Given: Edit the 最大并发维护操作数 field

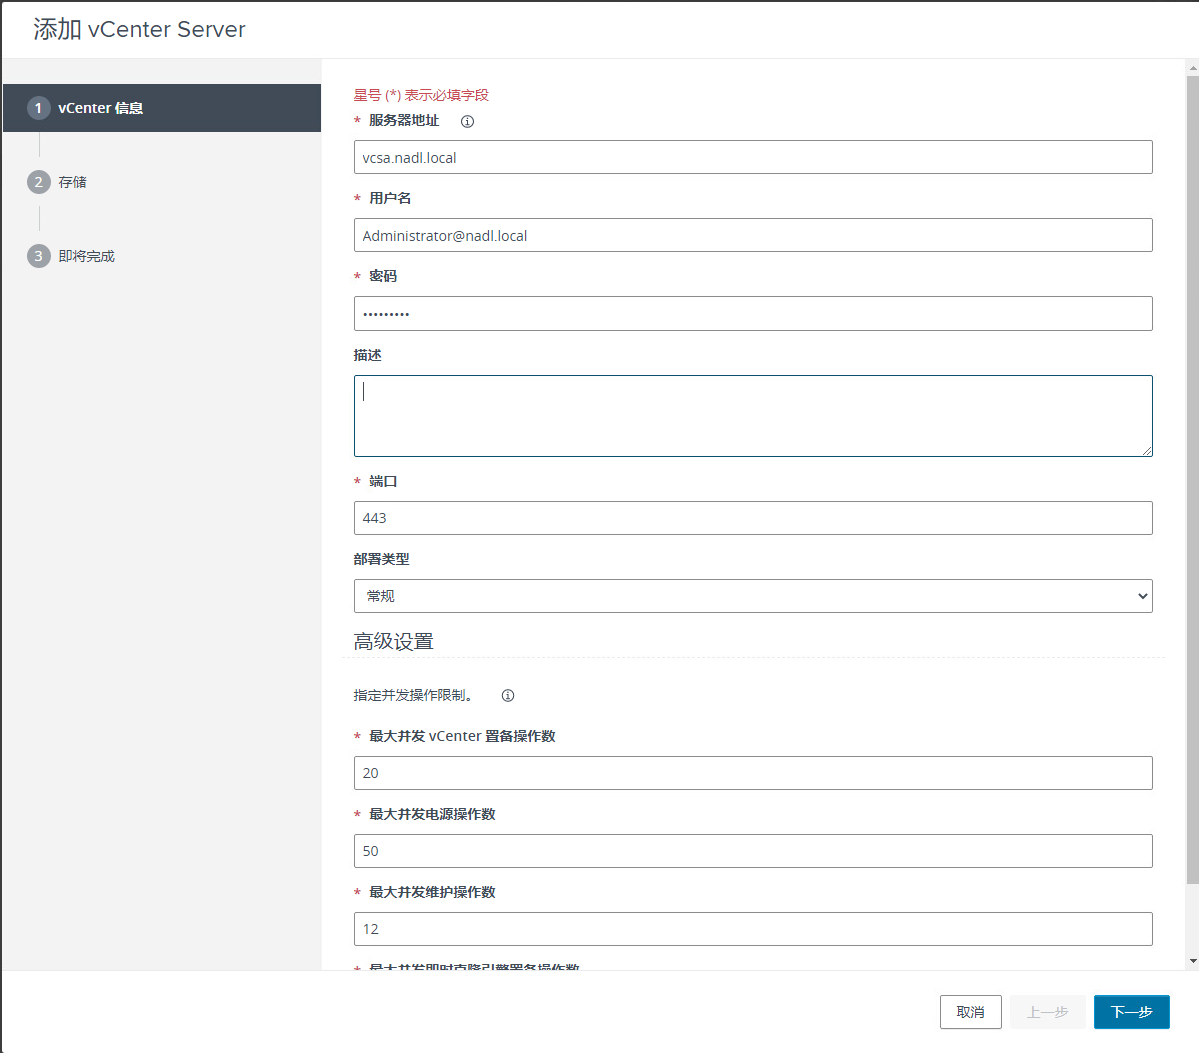Looking at the screenshot, I should [752, 929].
